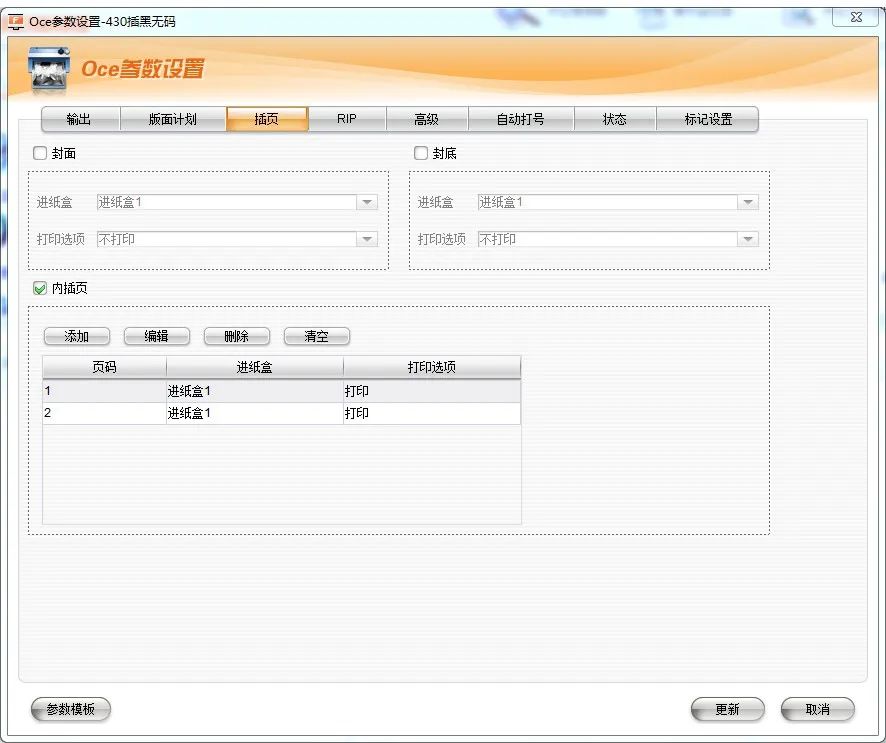
Task: Click the 取消 button
Action: click(818, 709)
